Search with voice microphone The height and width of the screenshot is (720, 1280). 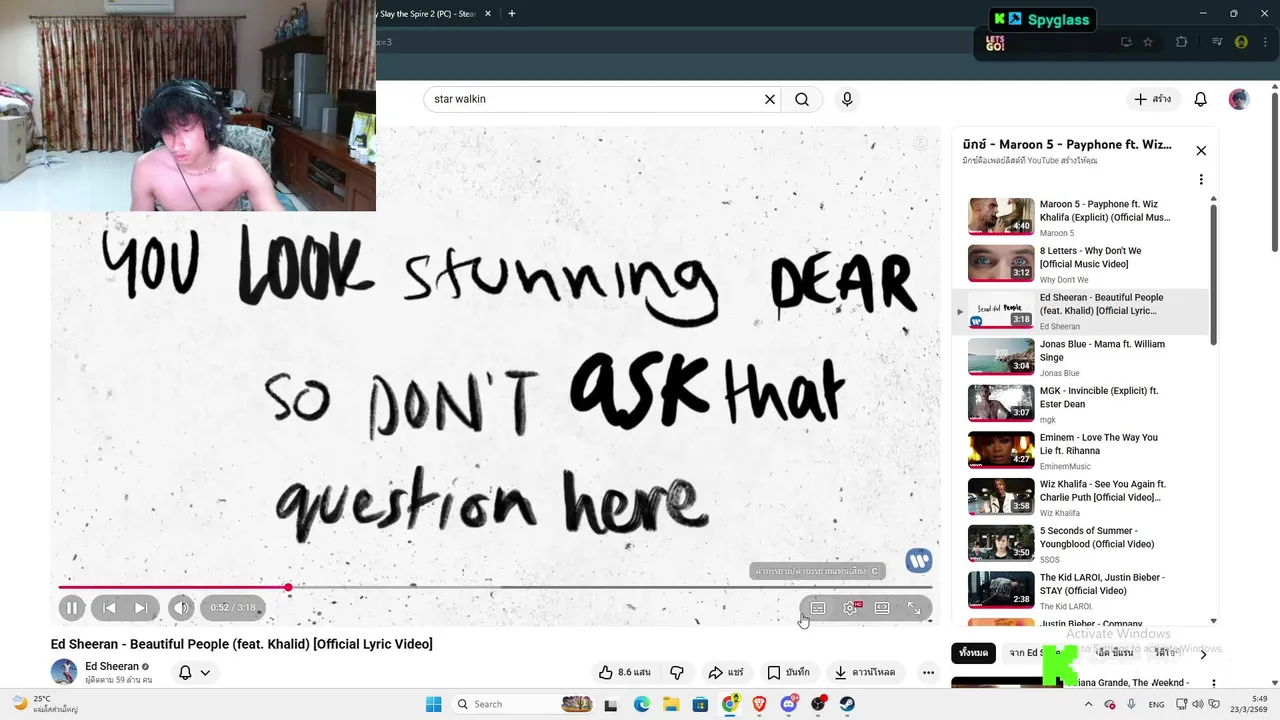click(847, 99)
